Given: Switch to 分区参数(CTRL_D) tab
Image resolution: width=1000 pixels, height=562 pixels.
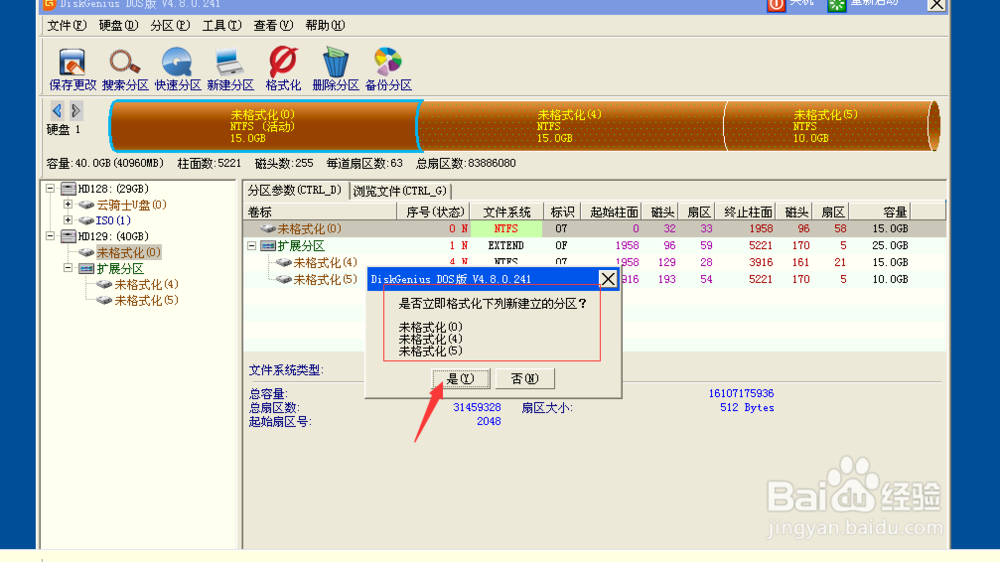Looking at the screenshot, I should click(295, 190).
